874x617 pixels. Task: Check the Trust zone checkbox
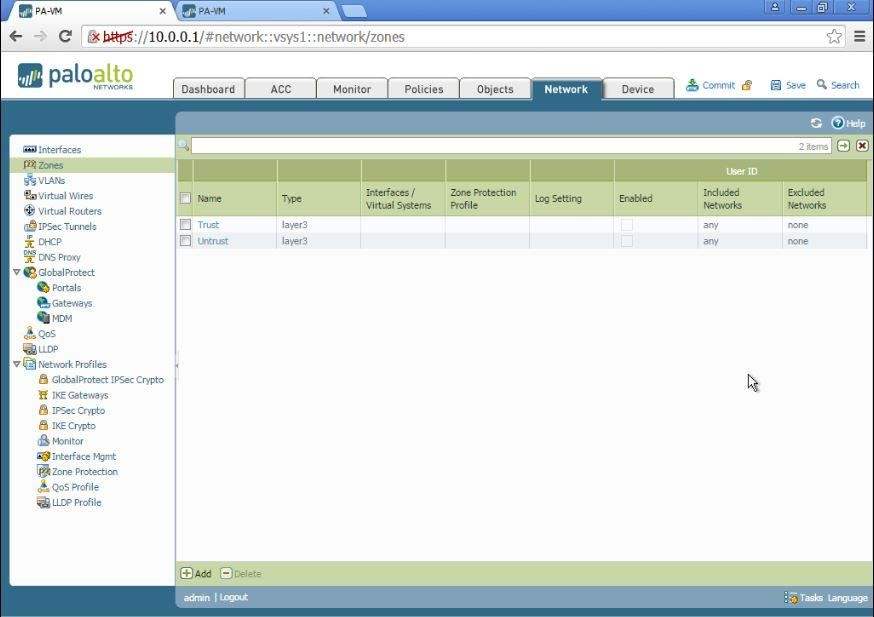coord(185,225)
